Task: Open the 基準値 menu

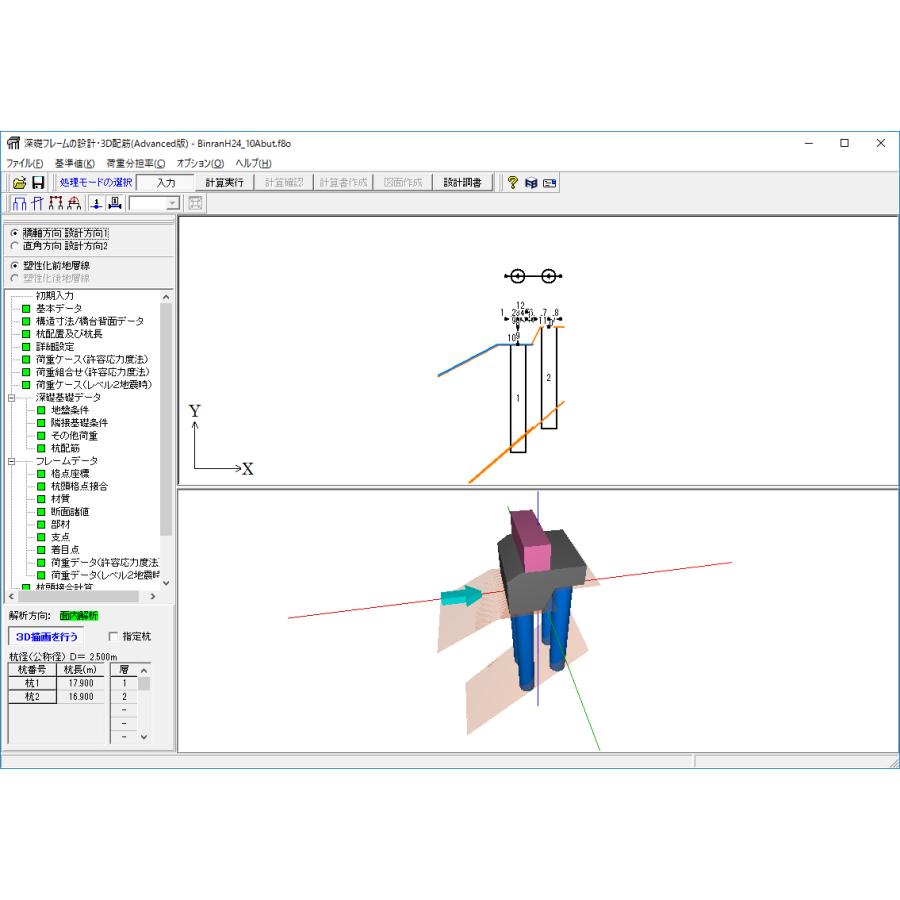Action: [75, 163]
